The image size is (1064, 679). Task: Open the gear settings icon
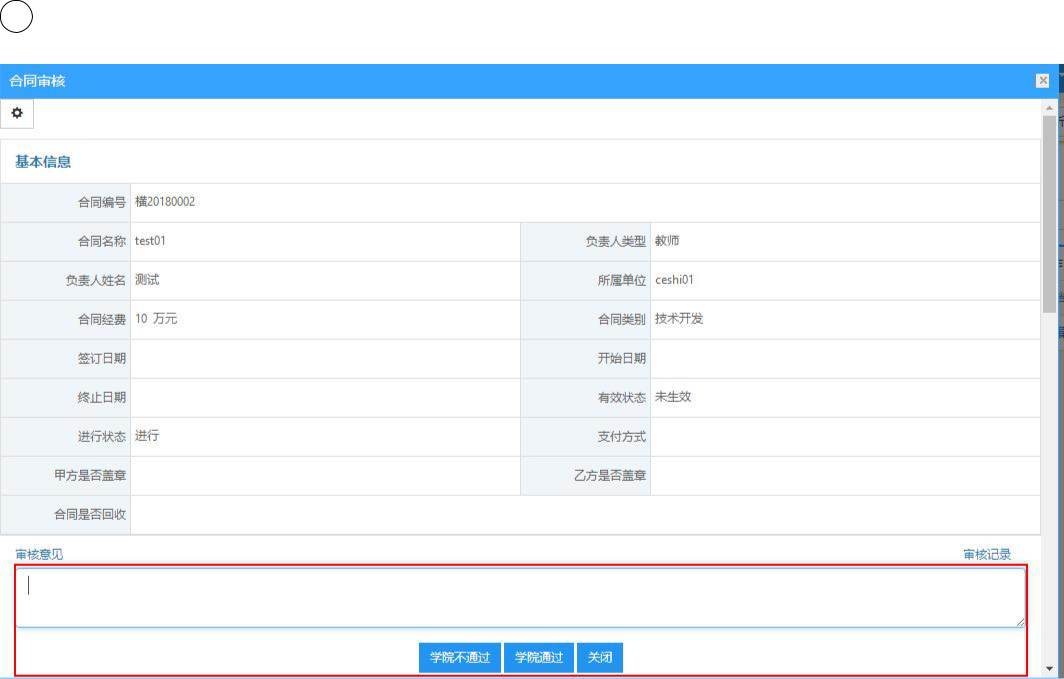click(17, 113)
